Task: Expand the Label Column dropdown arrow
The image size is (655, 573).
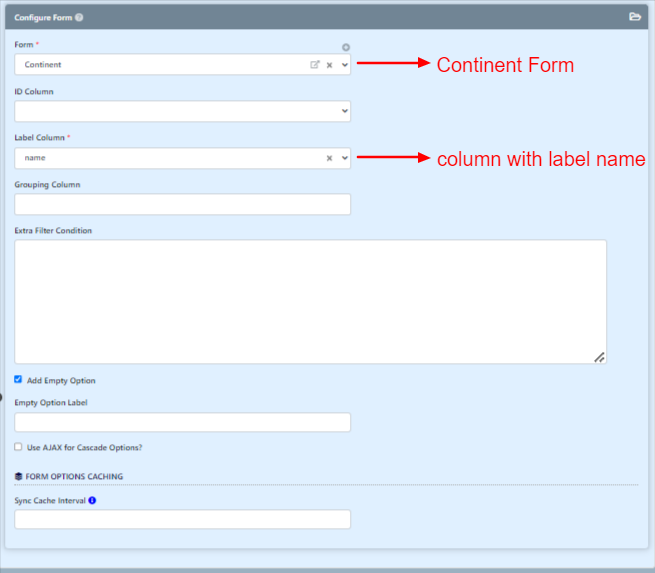Action: pyautogui.click(x=345, y=158)
